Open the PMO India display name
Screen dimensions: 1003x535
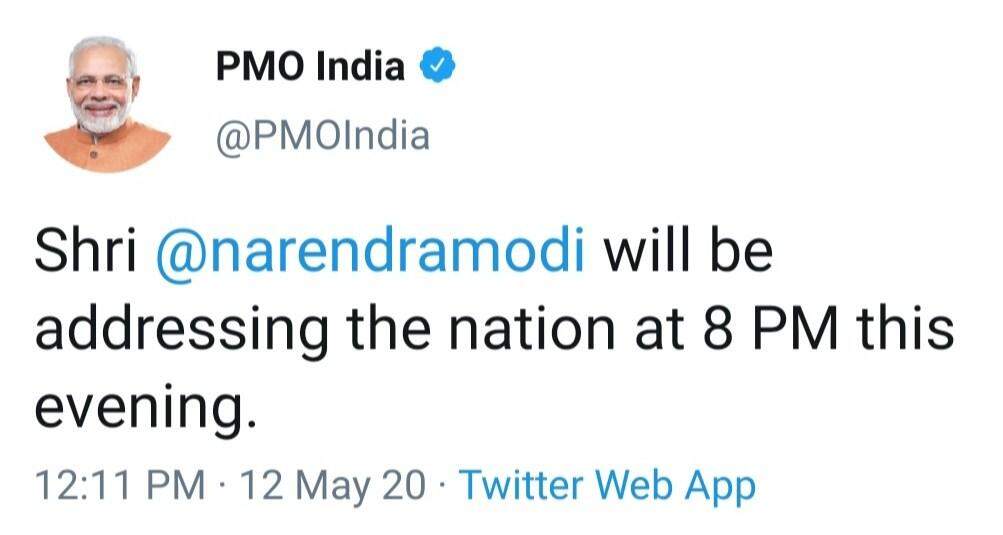tap(310, 68)
